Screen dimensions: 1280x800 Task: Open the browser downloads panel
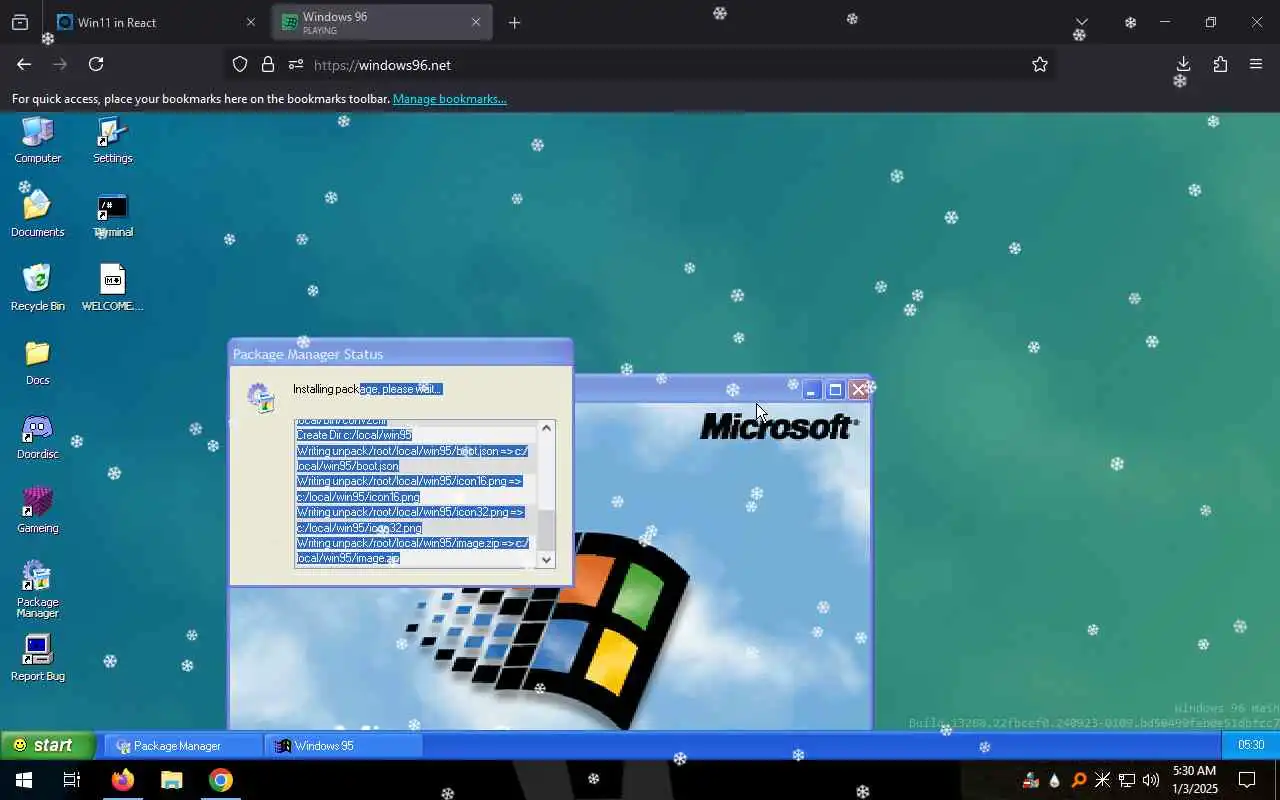click(1183, 64)
